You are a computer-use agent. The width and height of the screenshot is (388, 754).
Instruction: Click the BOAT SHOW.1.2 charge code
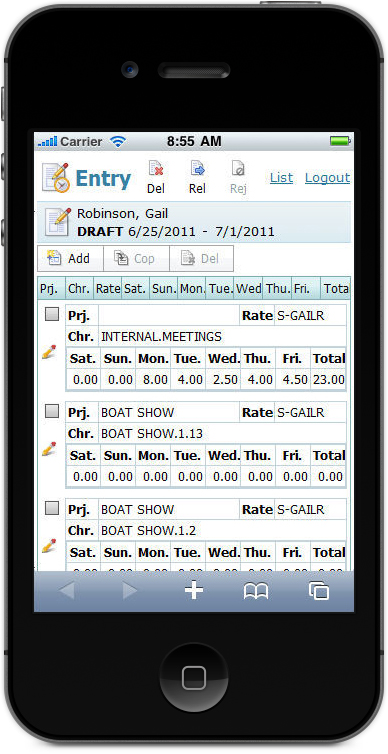[x=148, y=531]
